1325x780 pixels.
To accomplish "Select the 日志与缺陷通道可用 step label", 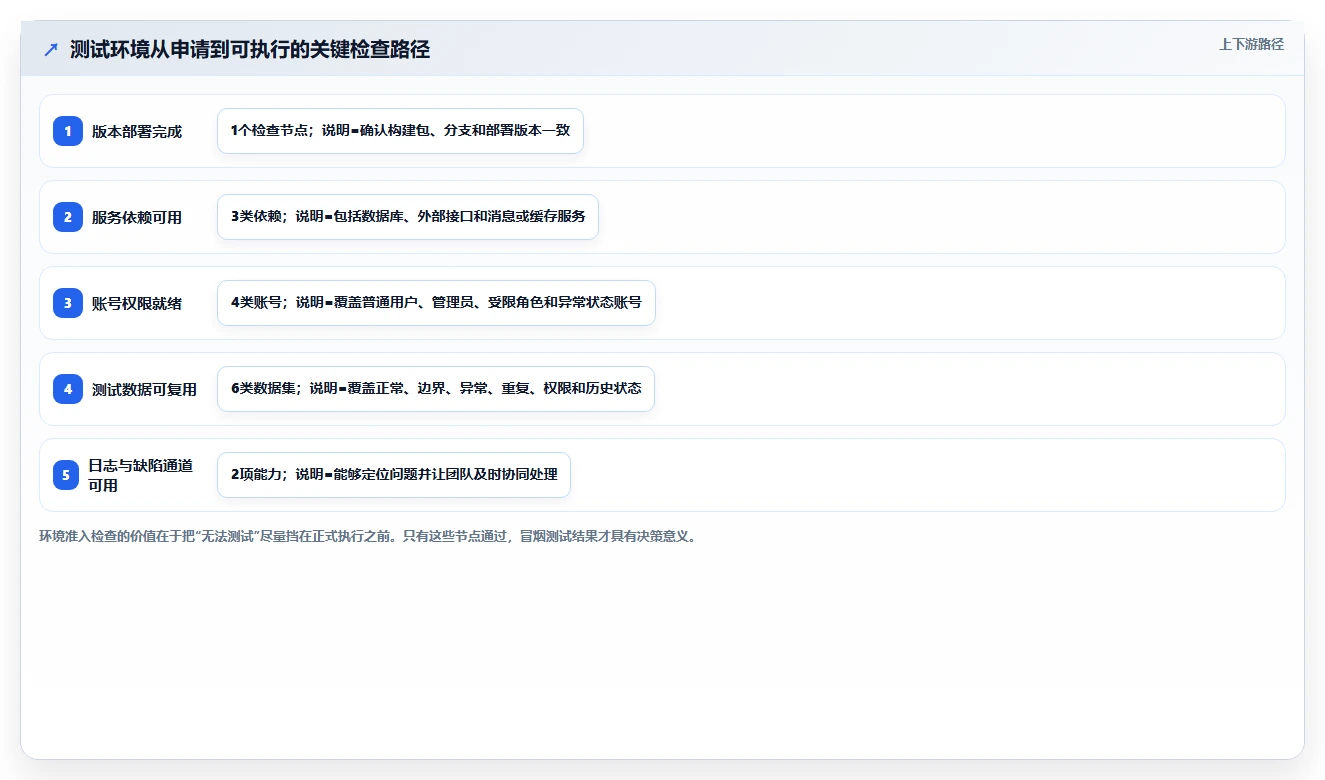I will [141, 475].
